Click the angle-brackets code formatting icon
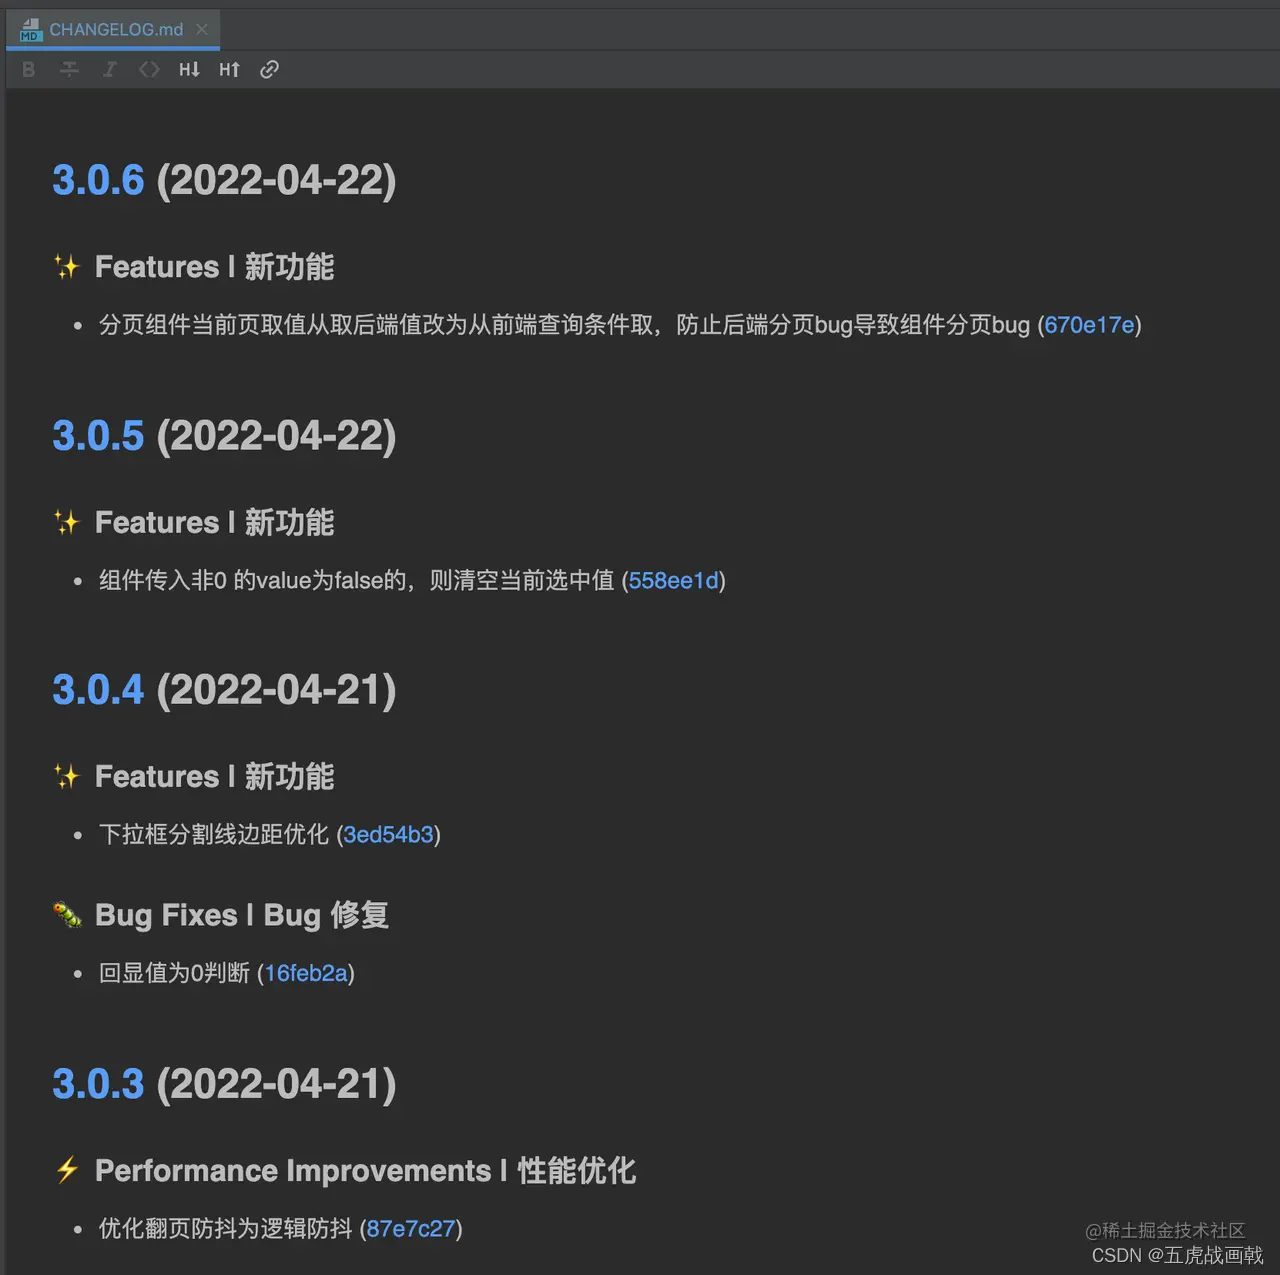This screenshot has width=1280, height=1275. coord(149,69)
